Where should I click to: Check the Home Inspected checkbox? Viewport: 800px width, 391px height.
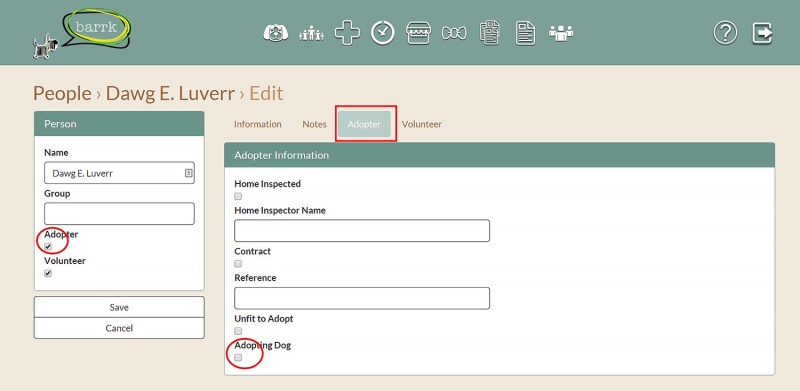[238, 196]
